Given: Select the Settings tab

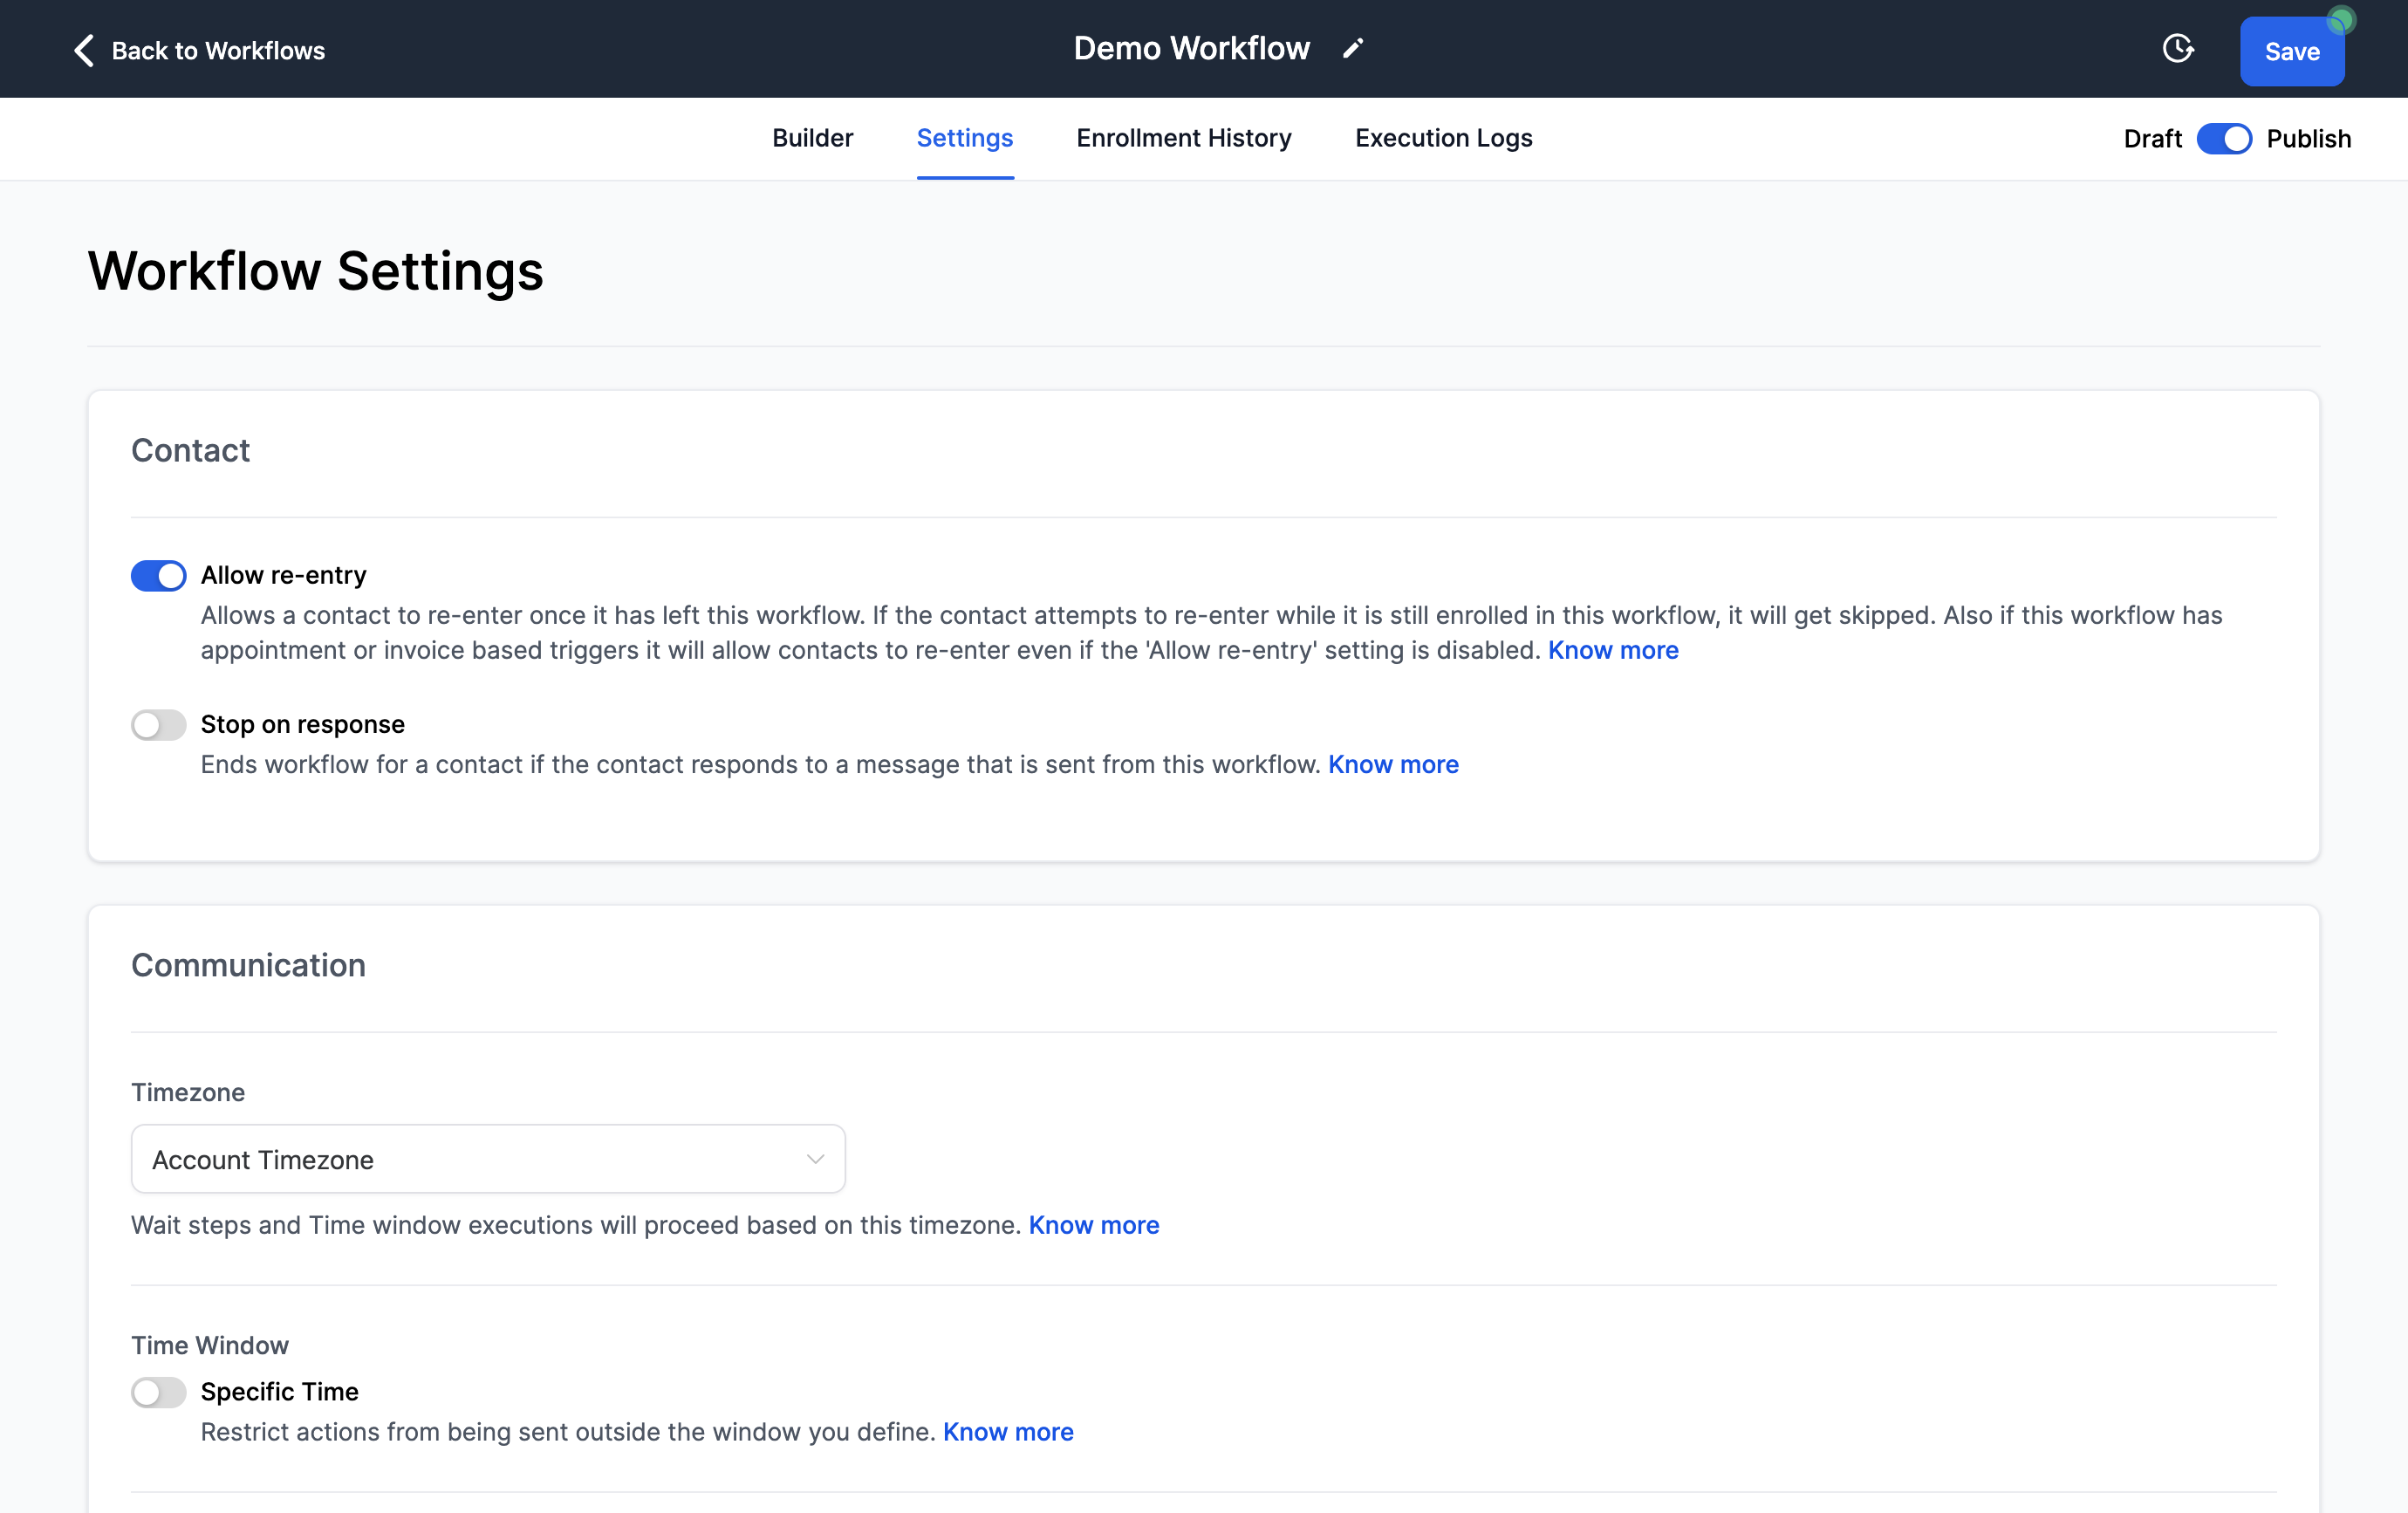Looking at the screenshot, I should click(964, 138).
